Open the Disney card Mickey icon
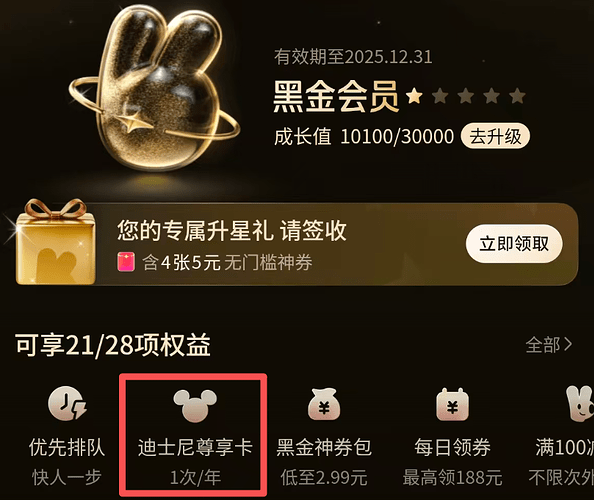 [195, 406]
